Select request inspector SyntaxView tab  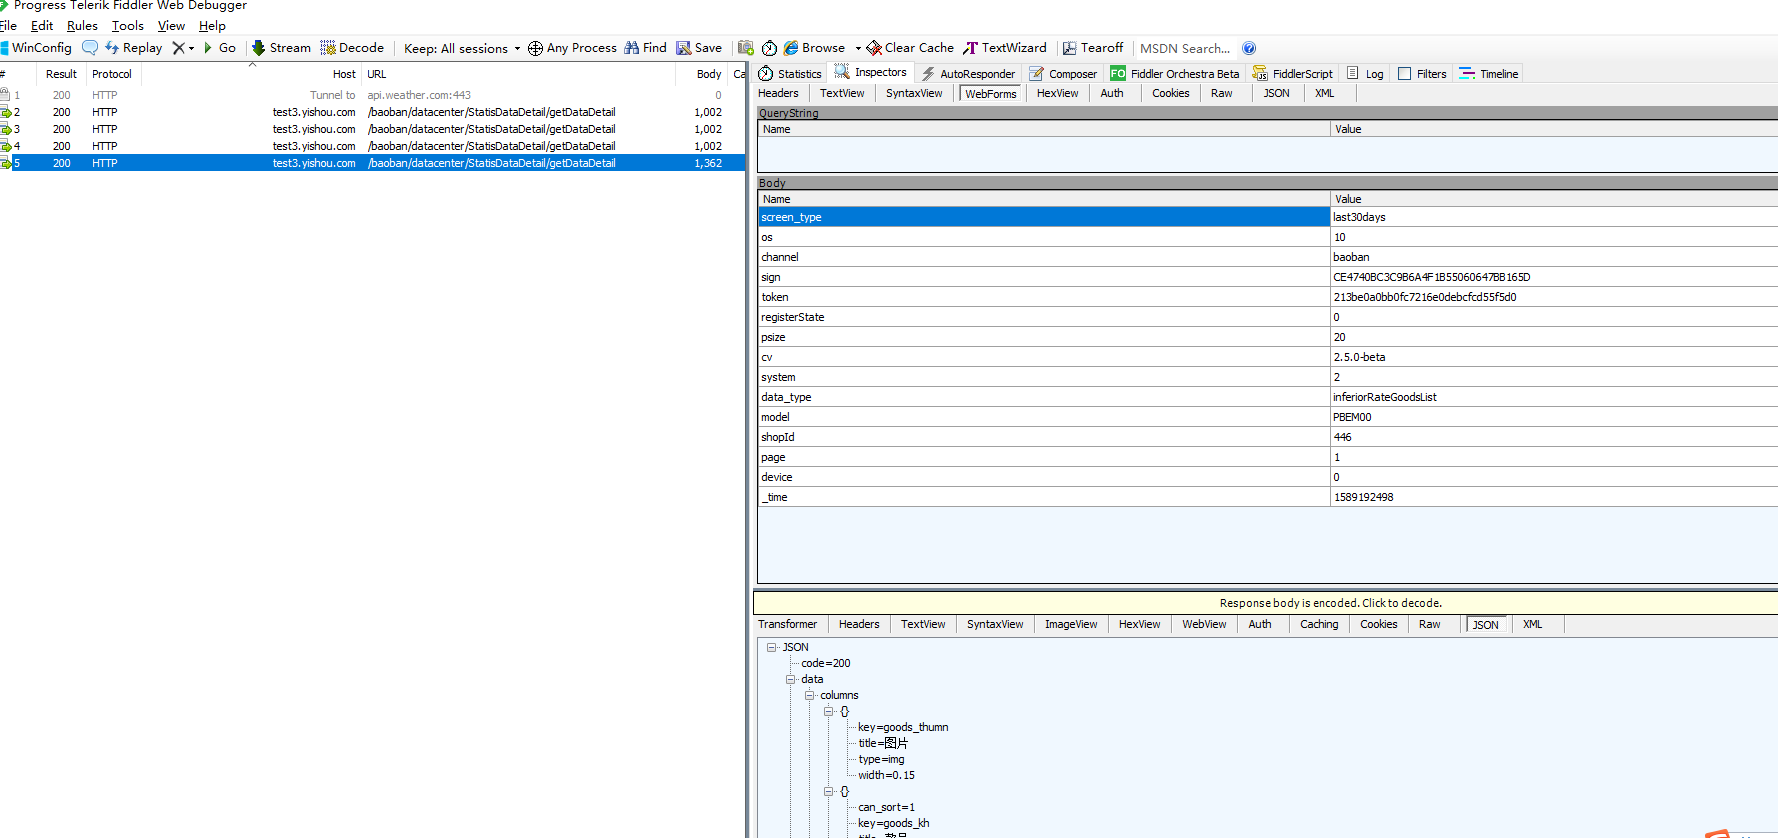(914, 93)
